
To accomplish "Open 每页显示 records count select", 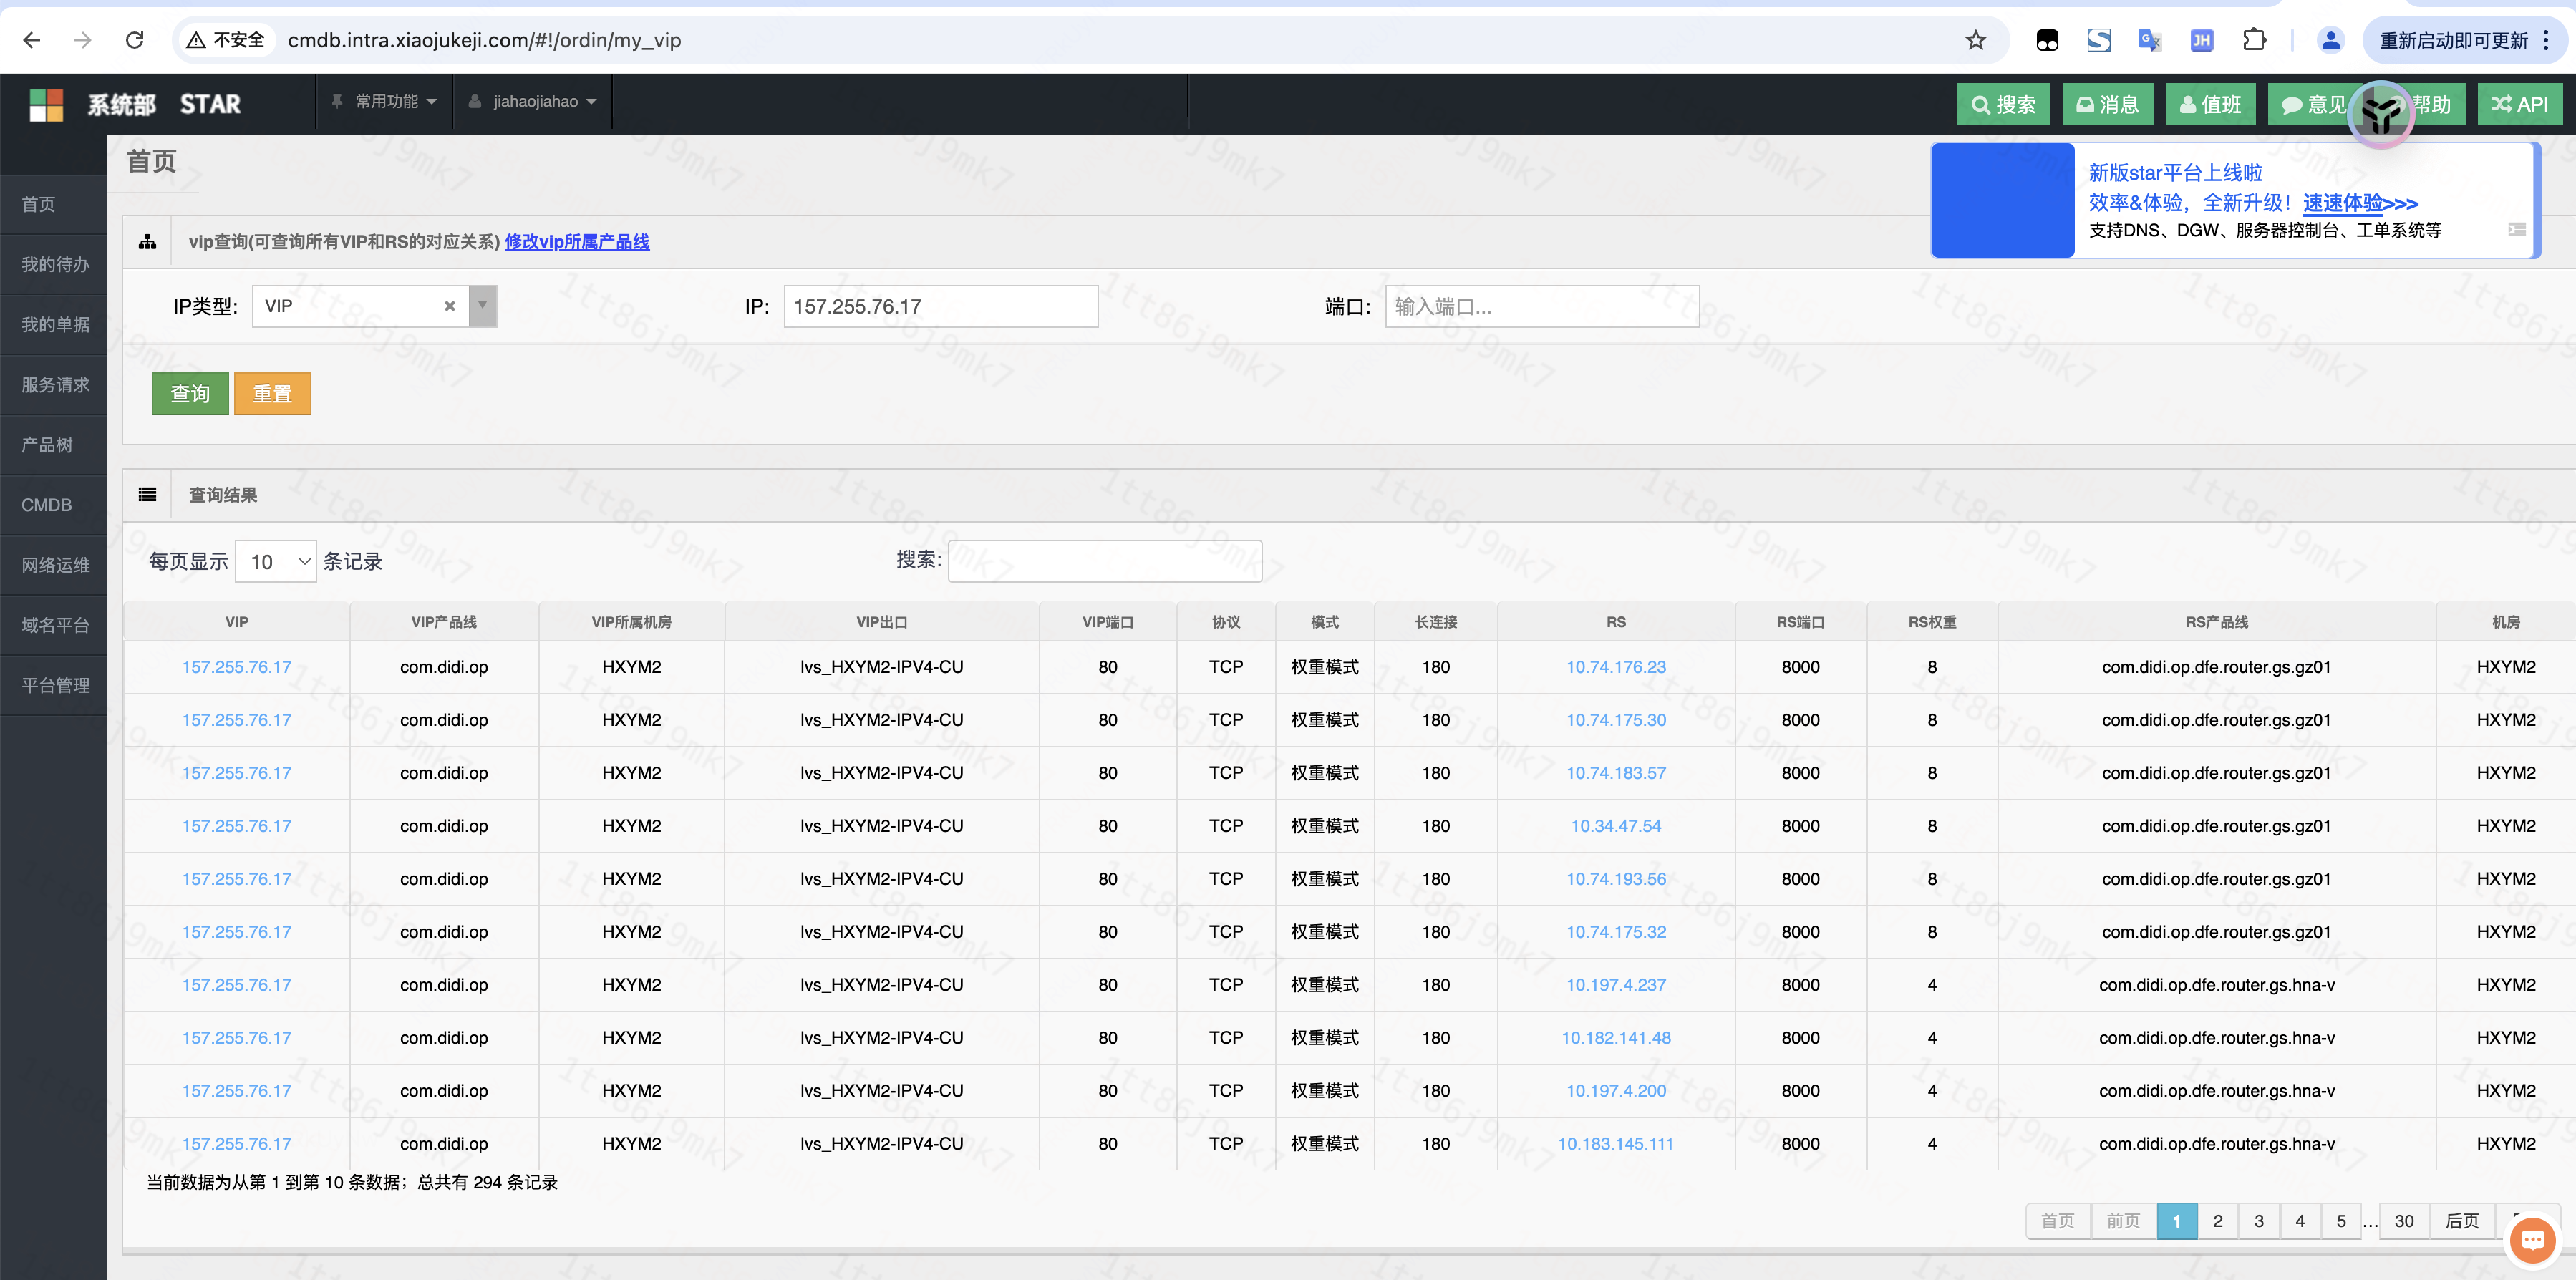I will point(276,561).
